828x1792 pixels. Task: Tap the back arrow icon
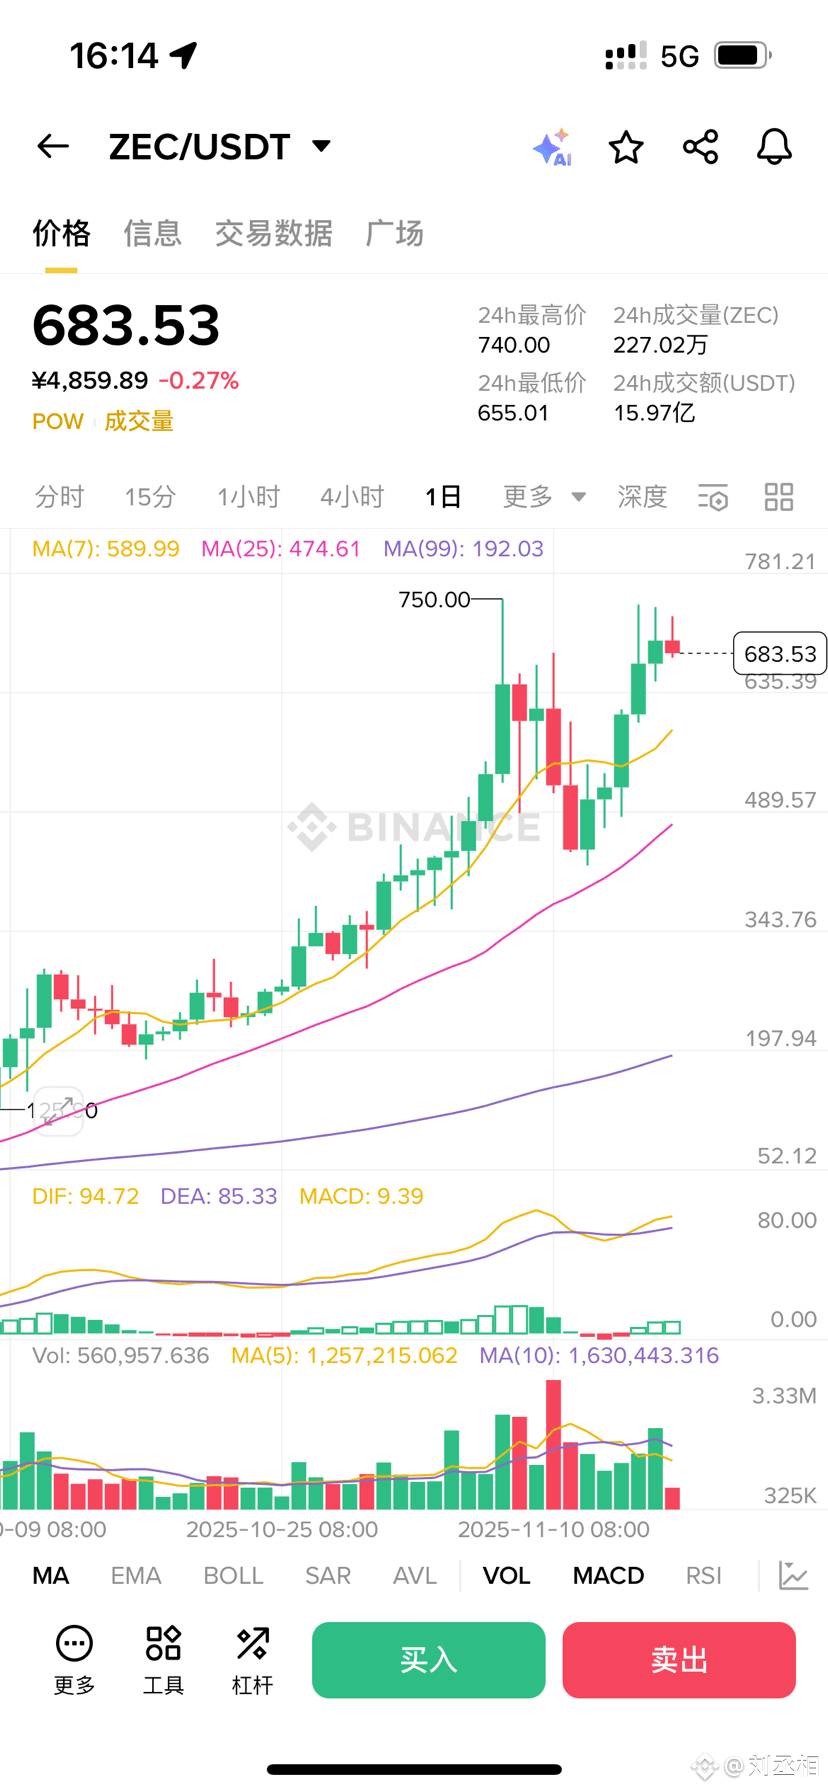[x=53, y=147]
